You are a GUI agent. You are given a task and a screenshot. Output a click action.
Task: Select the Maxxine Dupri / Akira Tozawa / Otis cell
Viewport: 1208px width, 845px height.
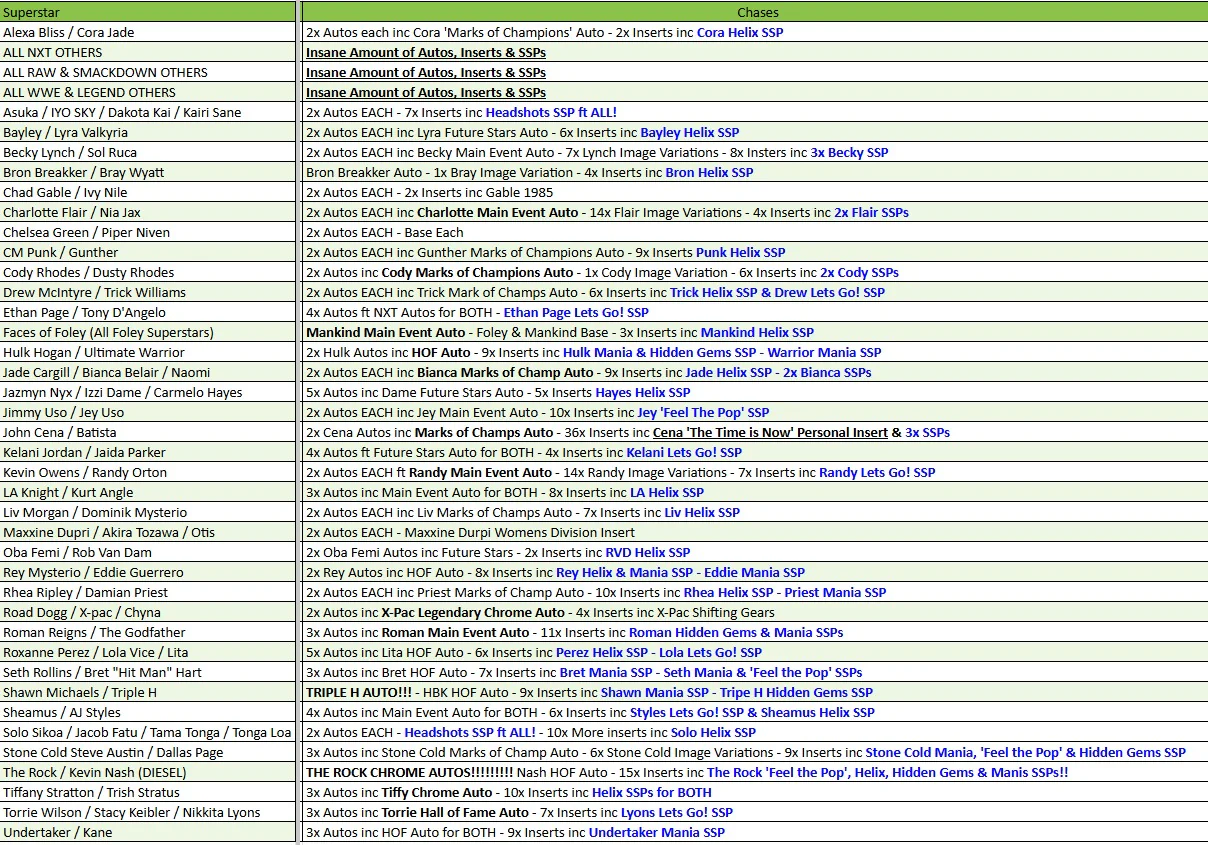tap(148, 532)
